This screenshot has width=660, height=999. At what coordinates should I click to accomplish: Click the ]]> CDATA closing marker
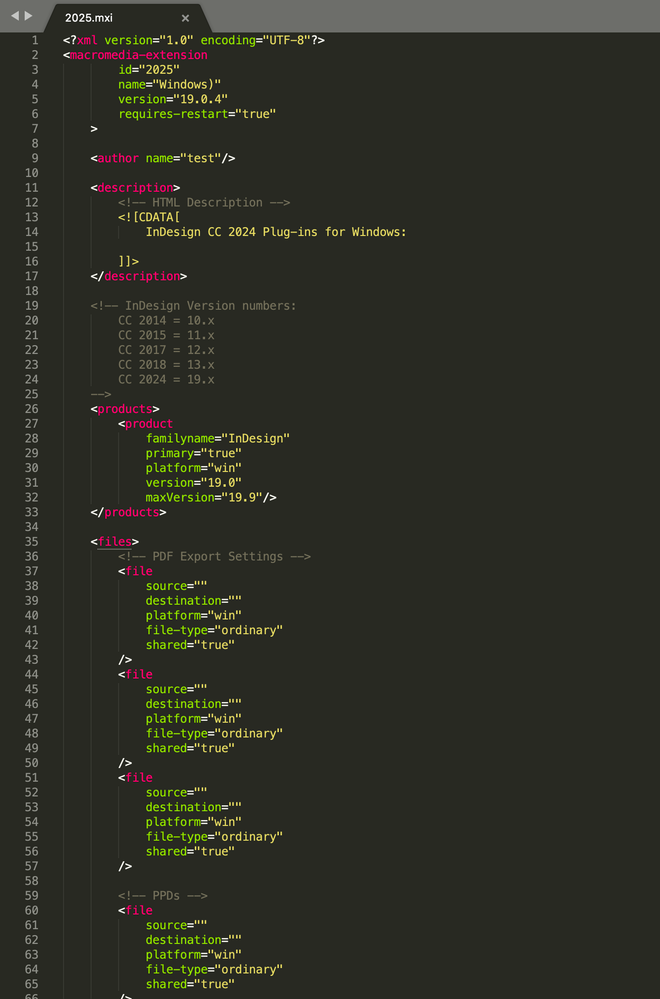point(128,261)
